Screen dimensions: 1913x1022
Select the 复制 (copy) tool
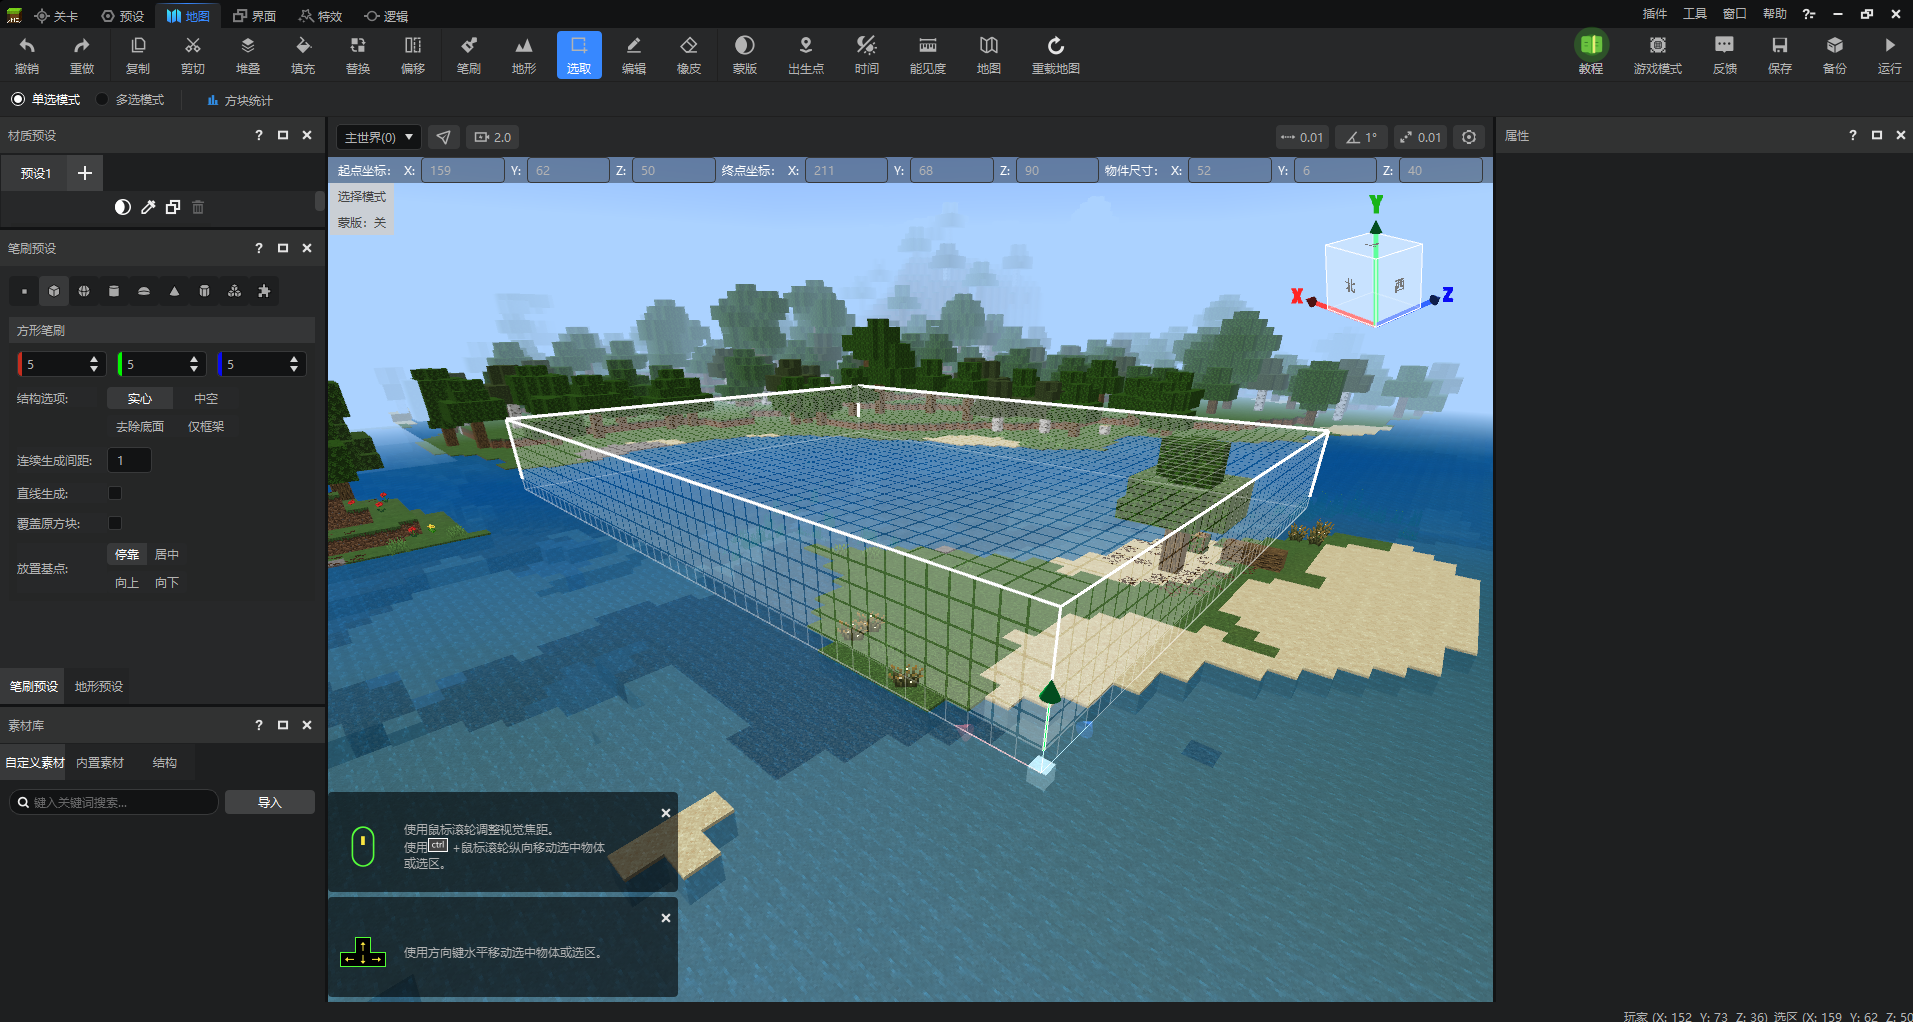point(138,55)
